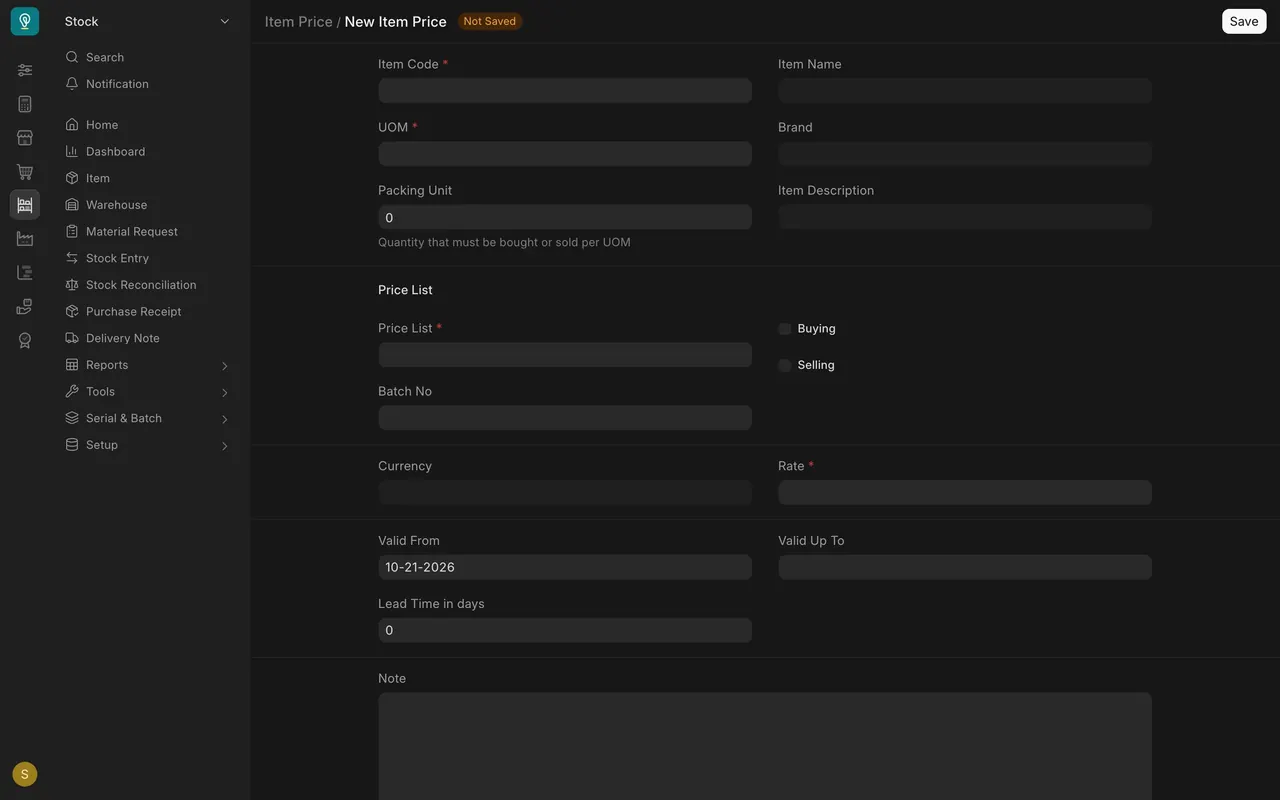
Task: Focus the Price List input
Action: point(565,355)
